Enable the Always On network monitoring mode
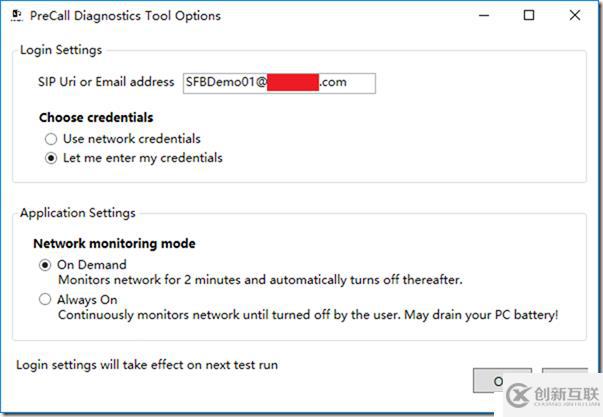 [x=45, y=299]
